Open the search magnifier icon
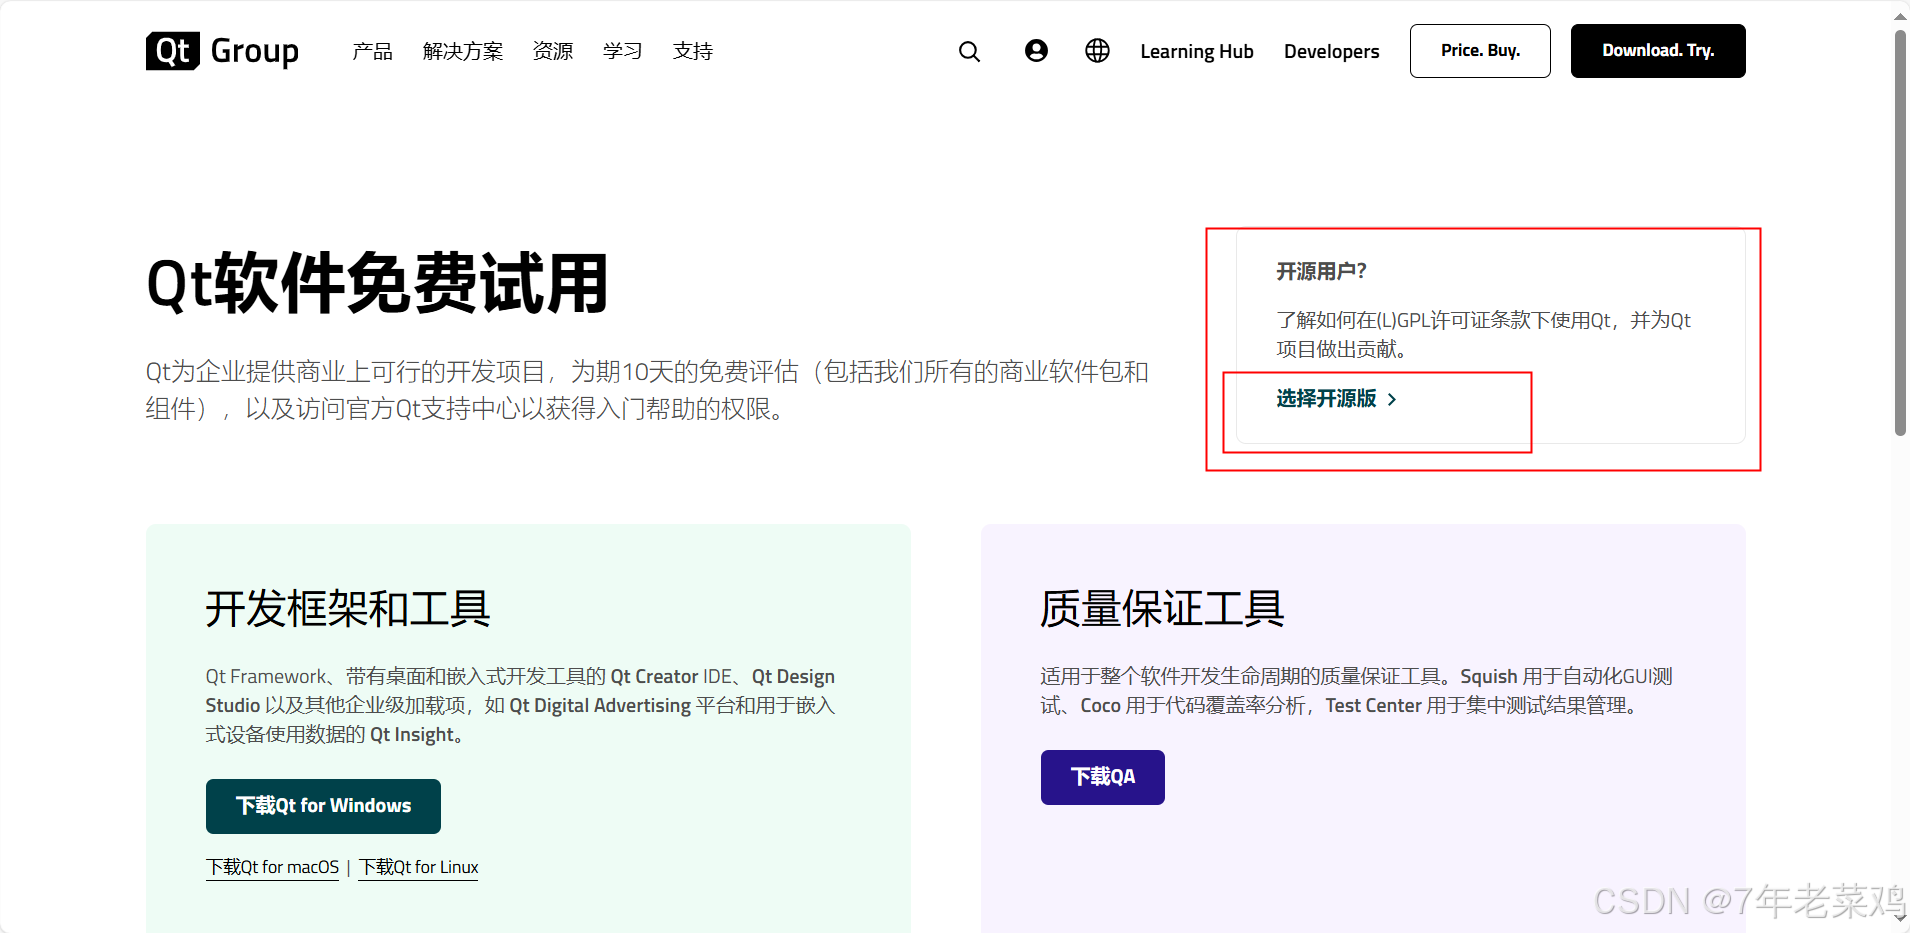This screenshot has width=1910, height=933. click(969, 51)
